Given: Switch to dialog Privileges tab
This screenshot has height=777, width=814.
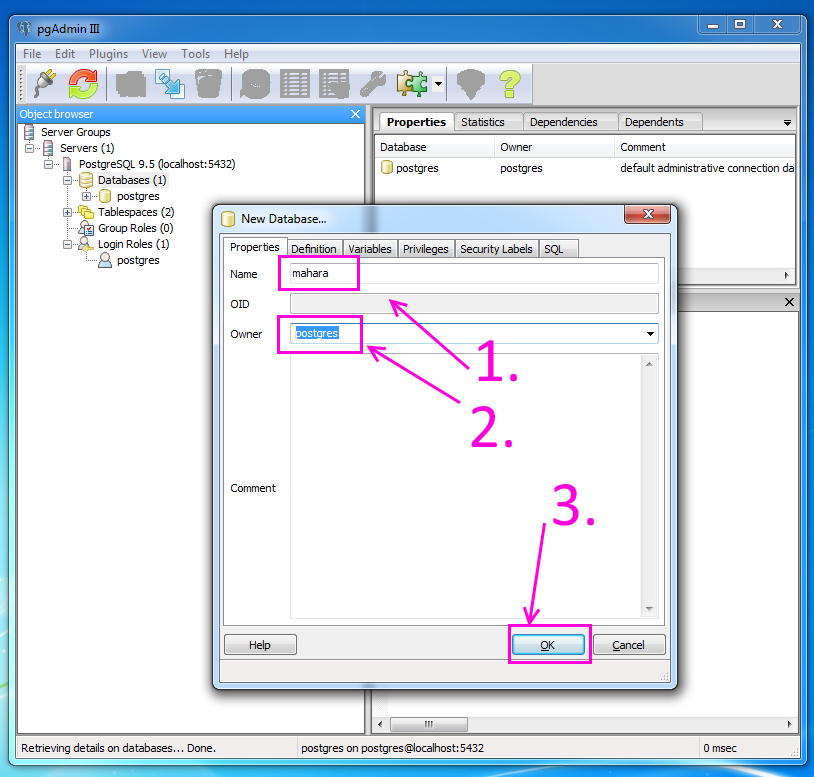Looking at the screenshot, I should tap(426, 249).
